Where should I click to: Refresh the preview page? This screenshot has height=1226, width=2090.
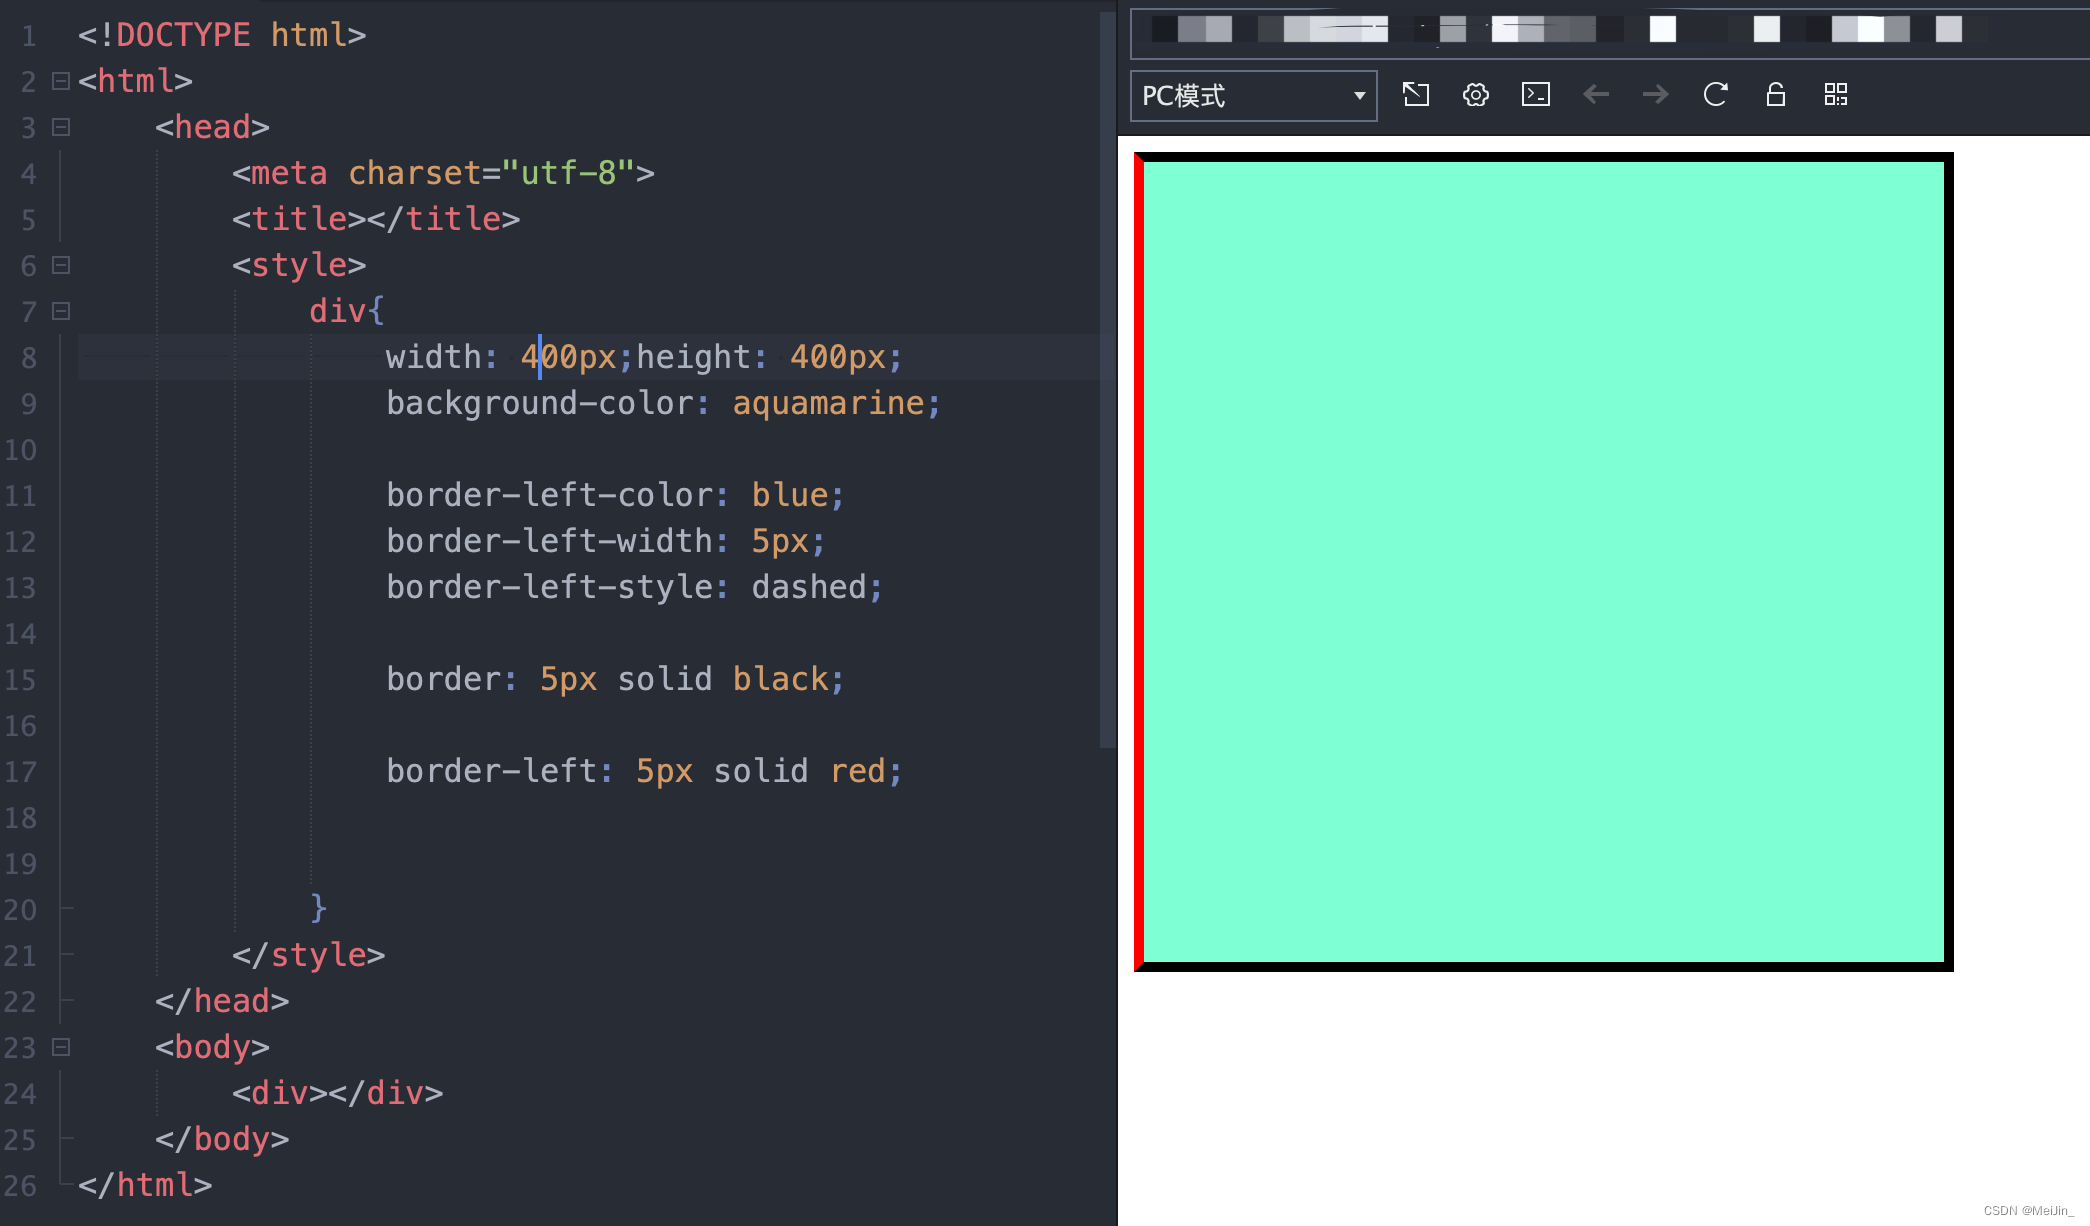coord(1716,95)
